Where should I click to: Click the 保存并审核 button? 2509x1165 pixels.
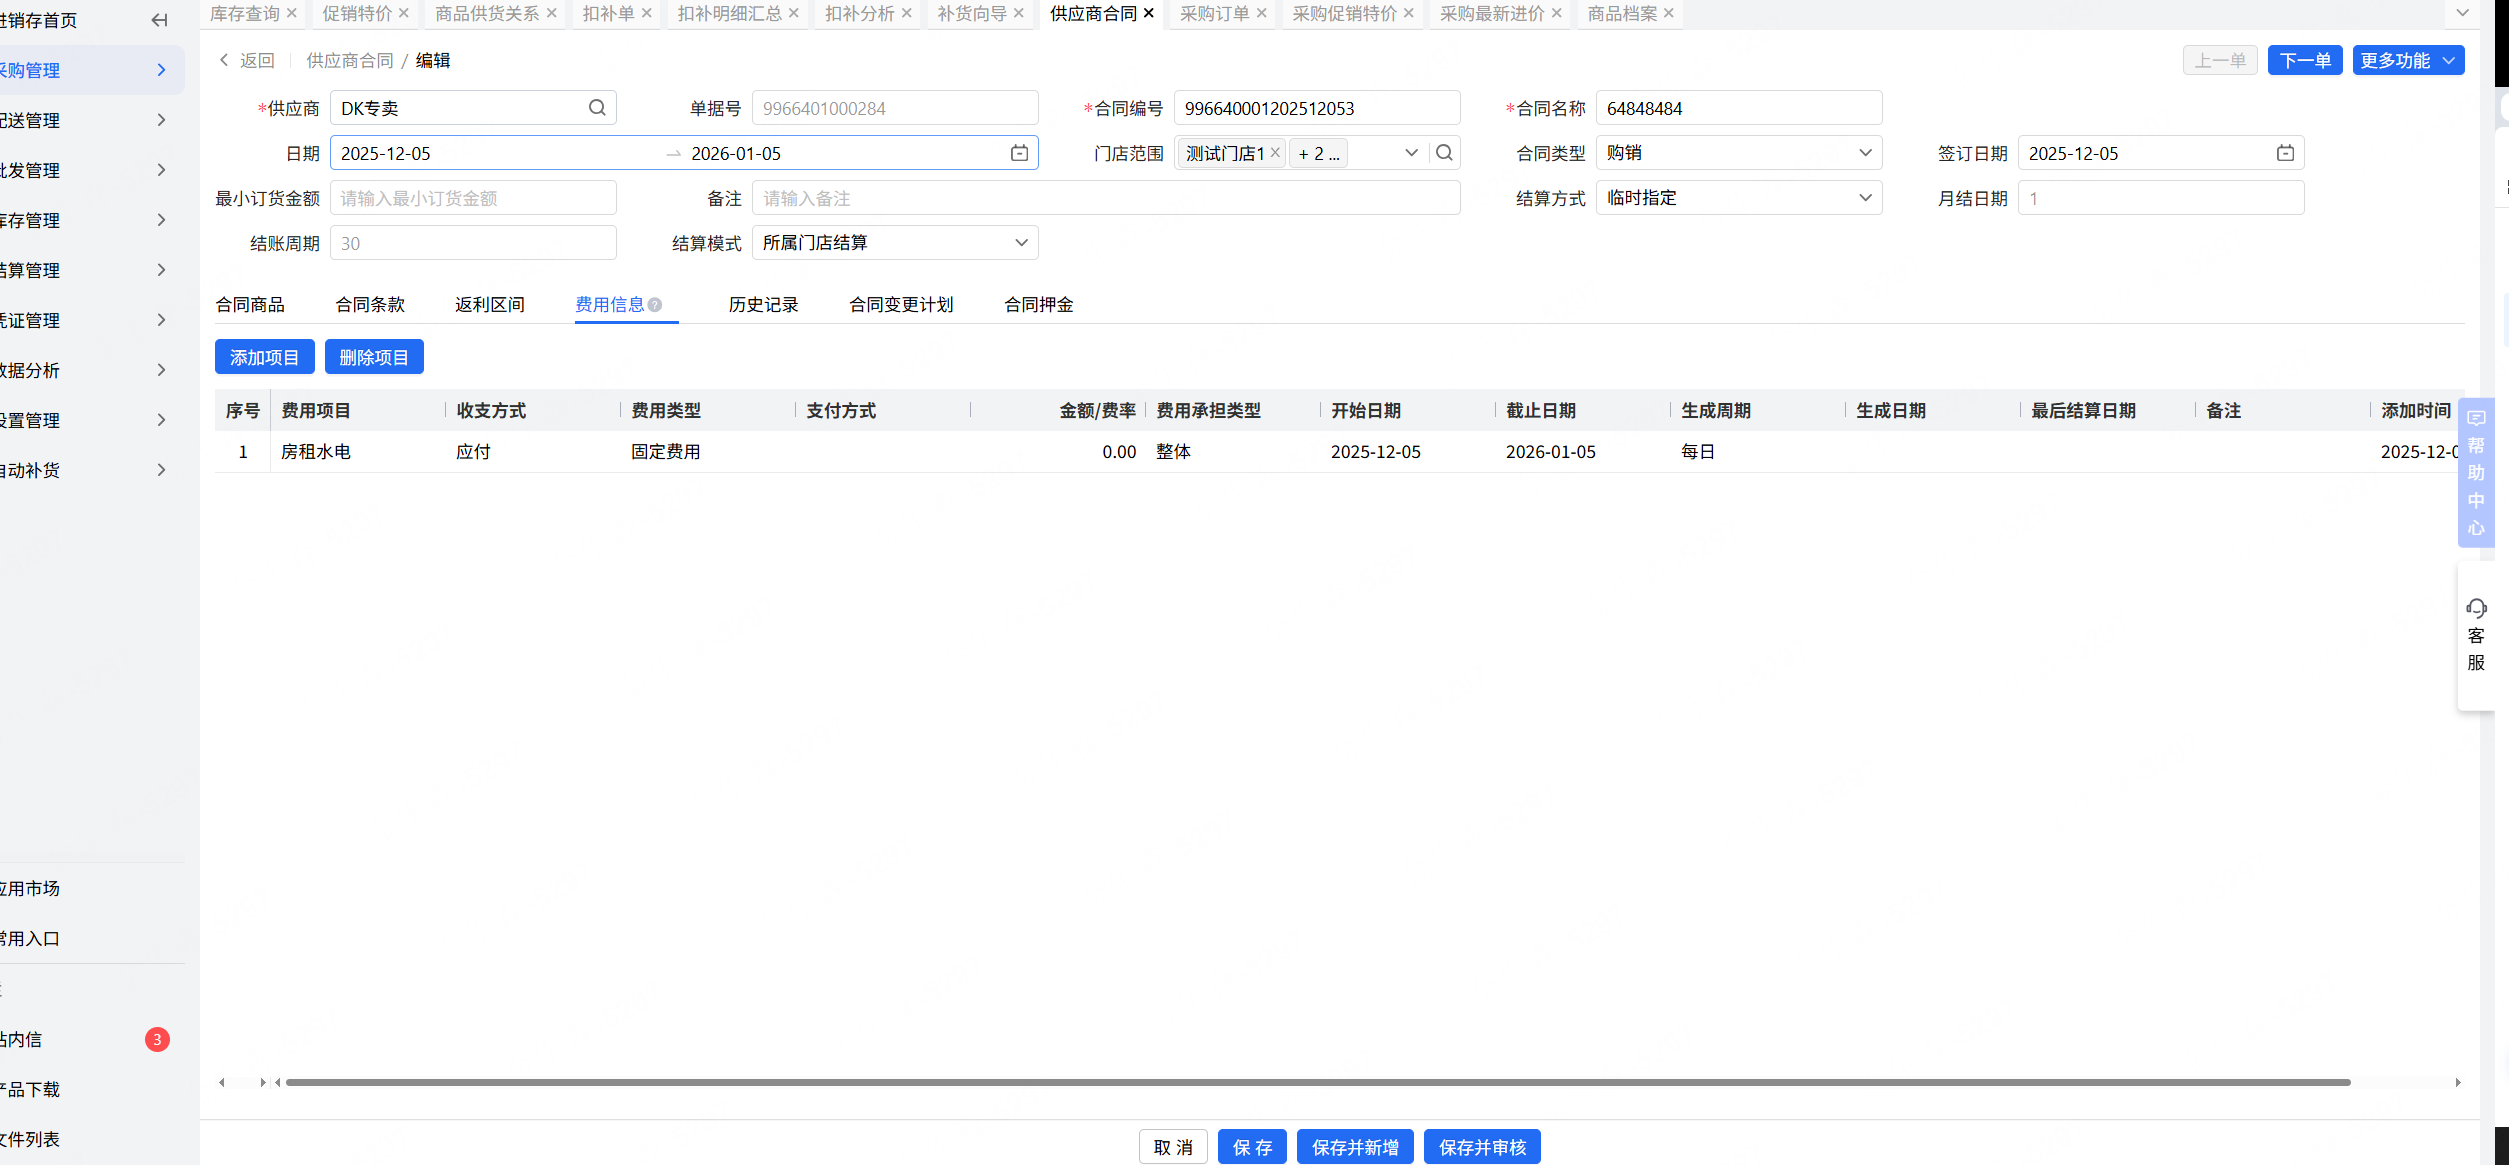[x=1481, y=1147]
